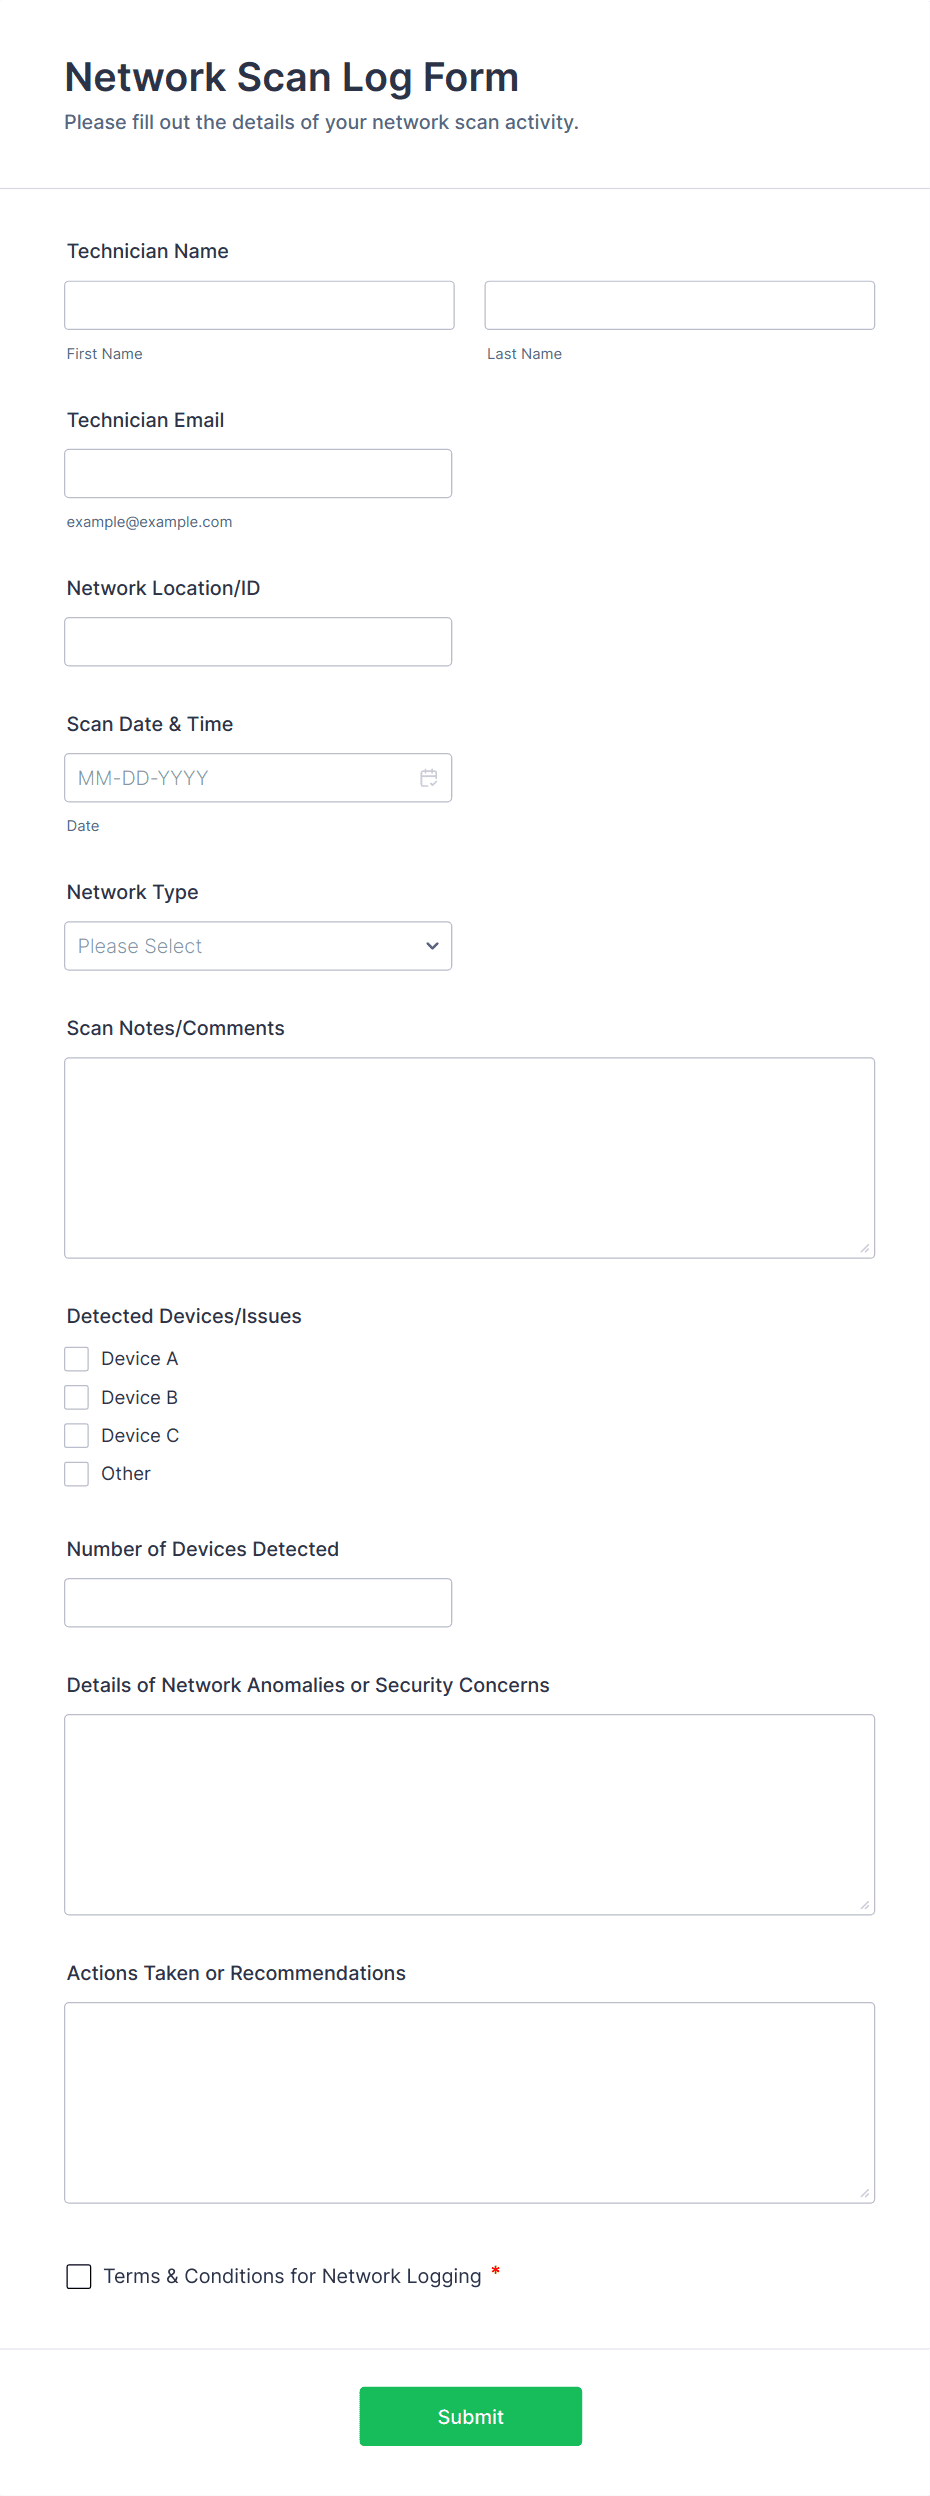Image resolution: width=930 pixels, height=2496 pixels.
Task: Click the Number of Devices Detected field
Action: (x=258, y=1603)
